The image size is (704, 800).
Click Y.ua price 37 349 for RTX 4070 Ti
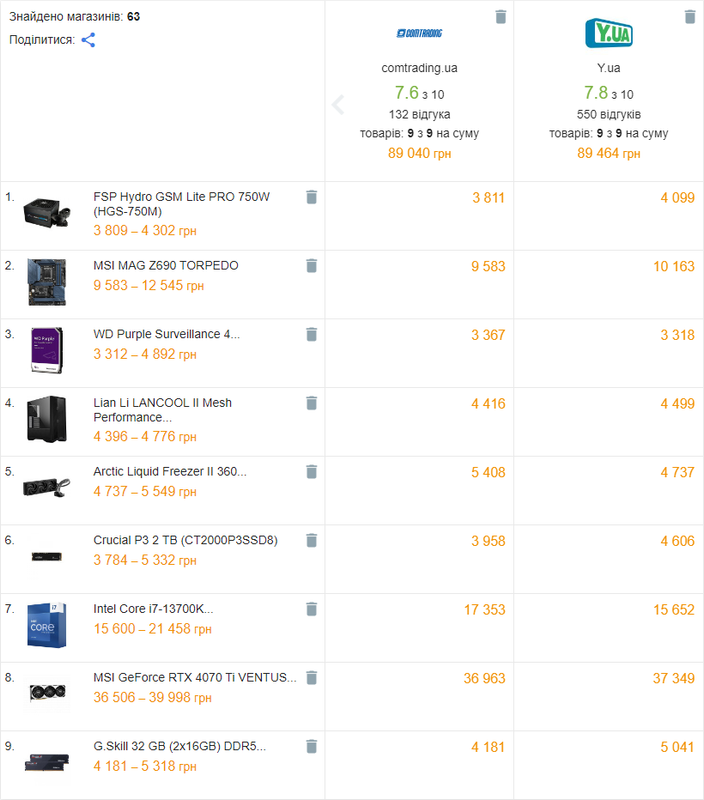[x=674, y=679]
